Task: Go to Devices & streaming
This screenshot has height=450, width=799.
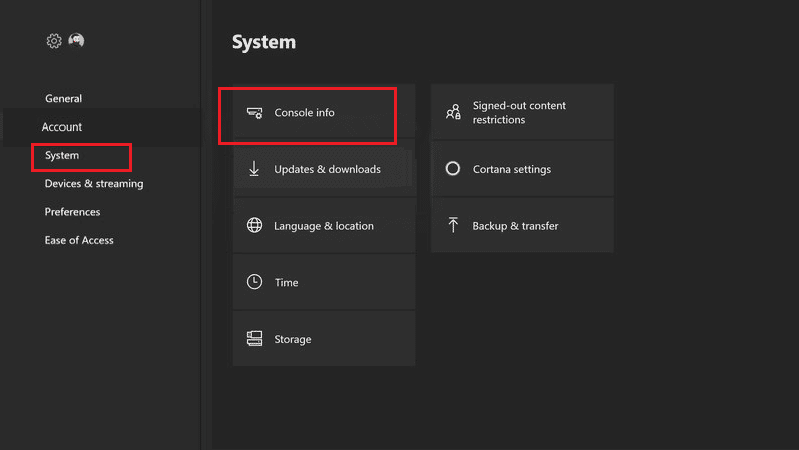Action: point(94,184)
